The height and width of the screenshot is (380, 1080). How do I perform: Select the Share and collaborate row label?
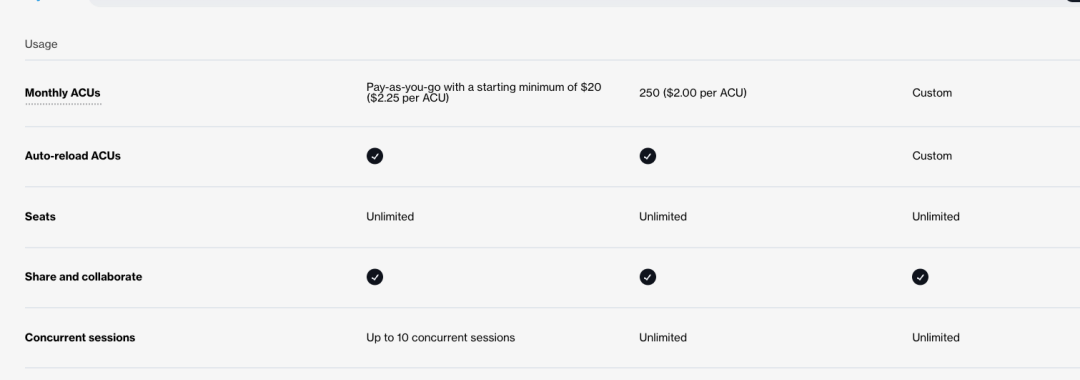(83, 277)
